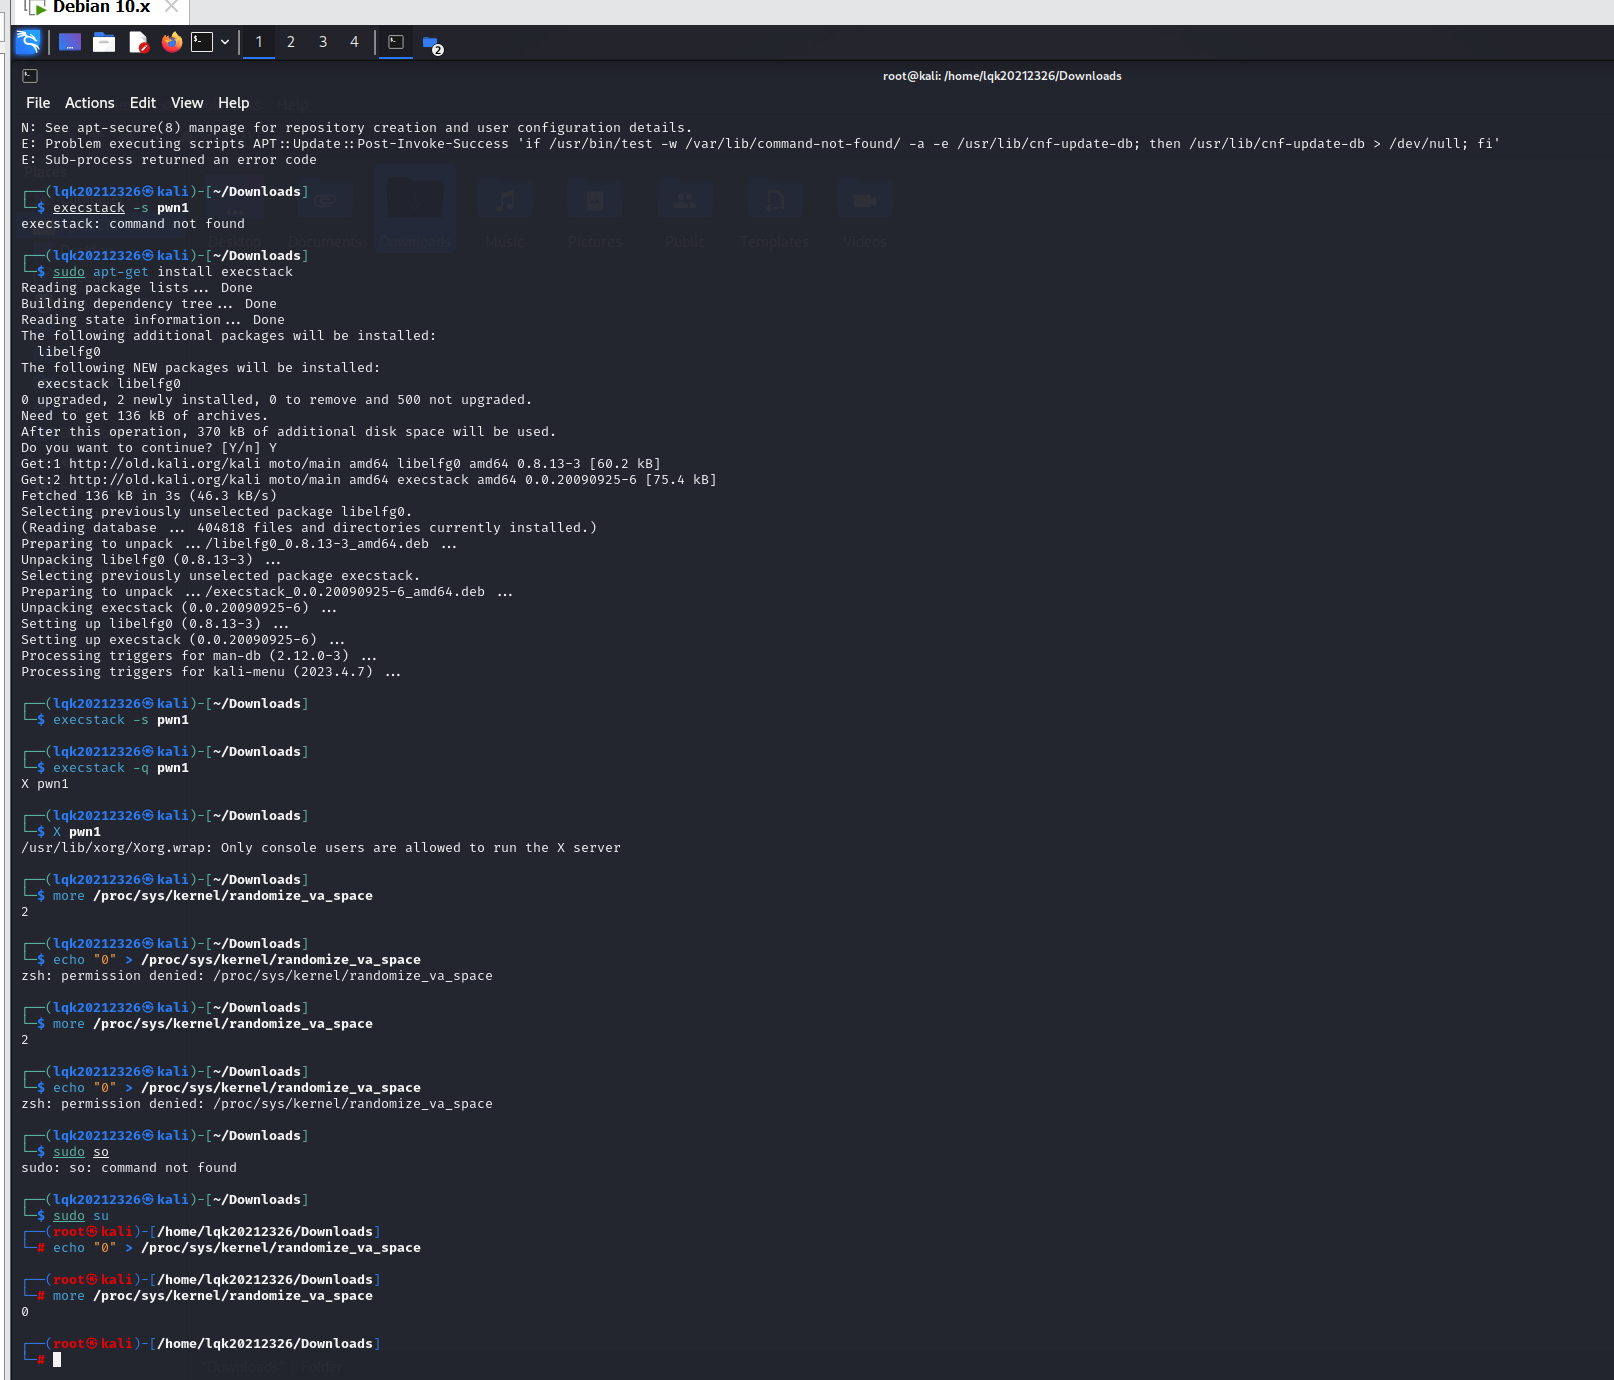The width and height of the screenshot is (1614, 1380).
Task: Click 'E: Sub-process returned an error code'
Action: tap(169, 160)
